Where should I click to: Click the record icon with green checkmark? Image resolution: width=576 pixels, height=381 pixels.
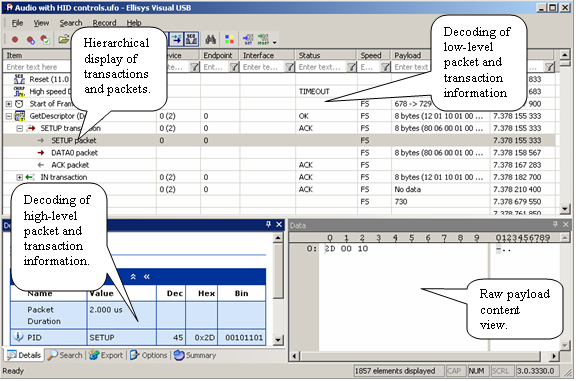pos(45,39)
